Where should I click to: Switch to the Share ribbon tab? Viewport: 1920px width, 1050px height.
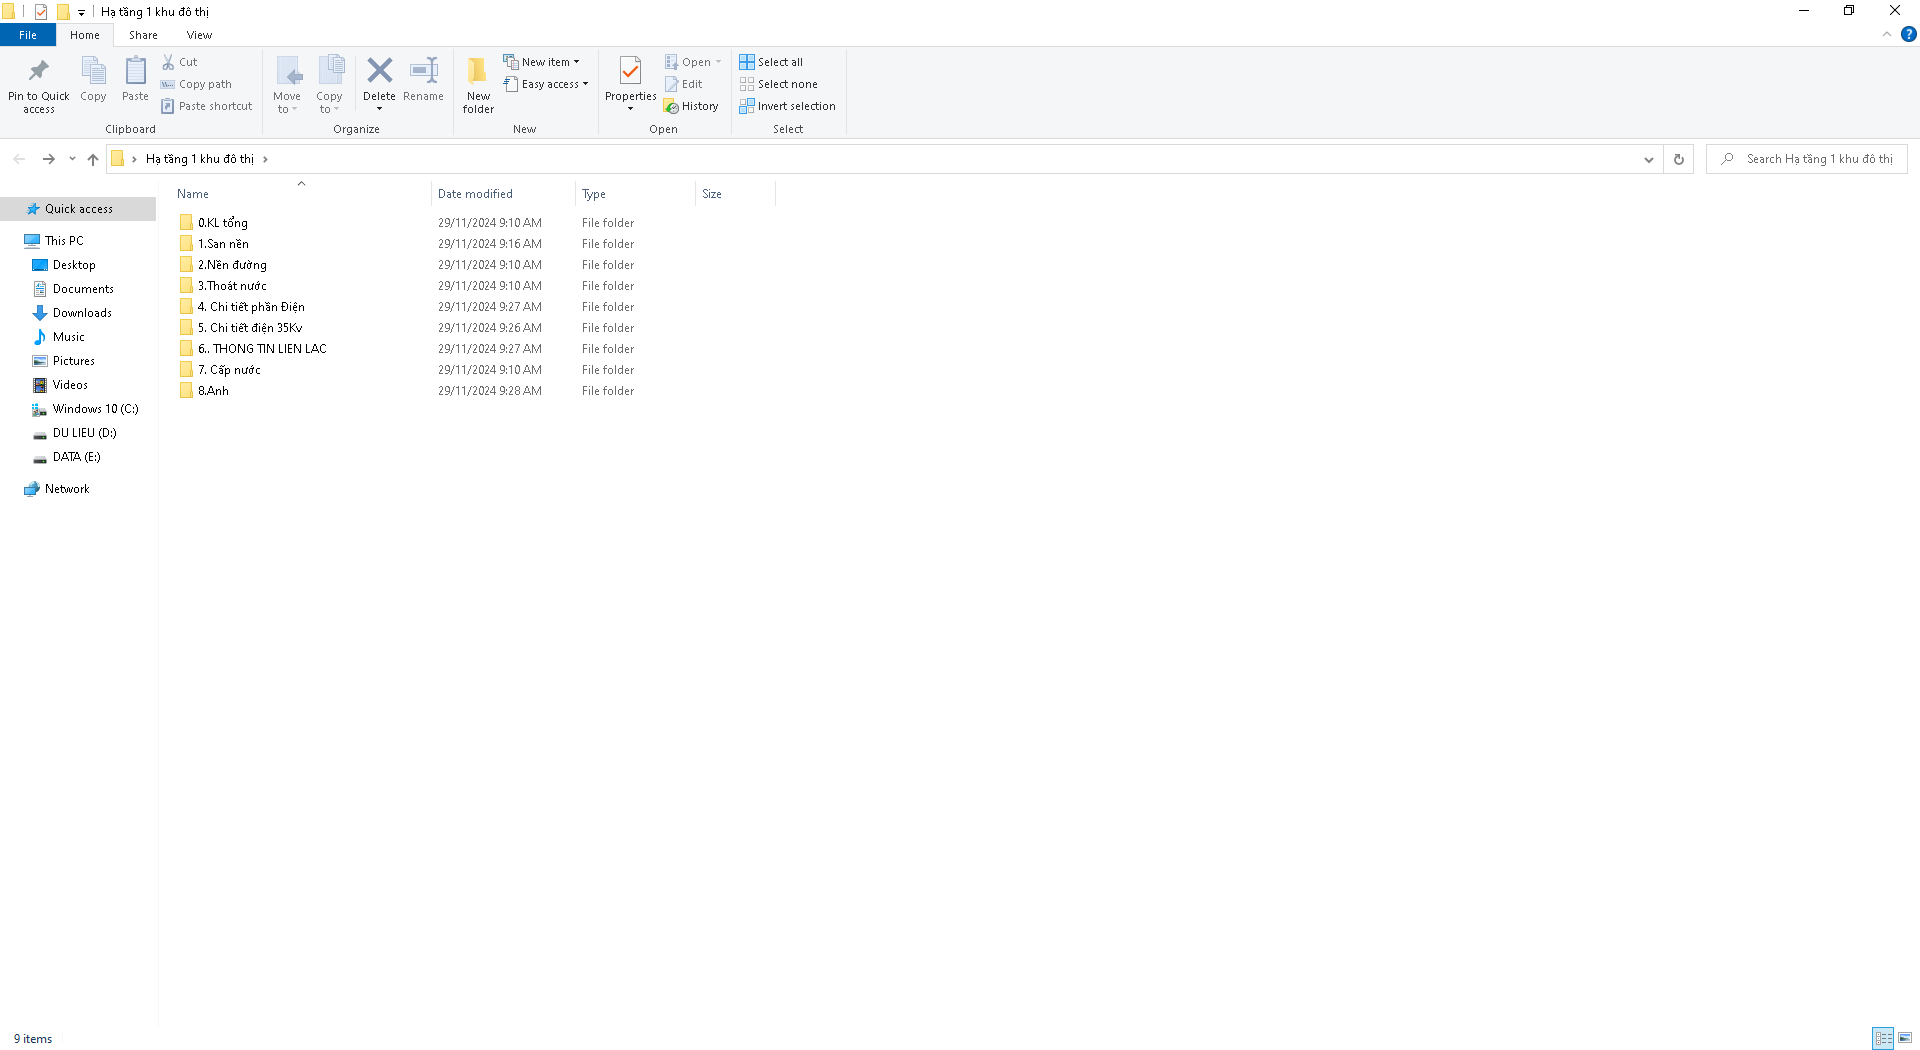(143, 35)
